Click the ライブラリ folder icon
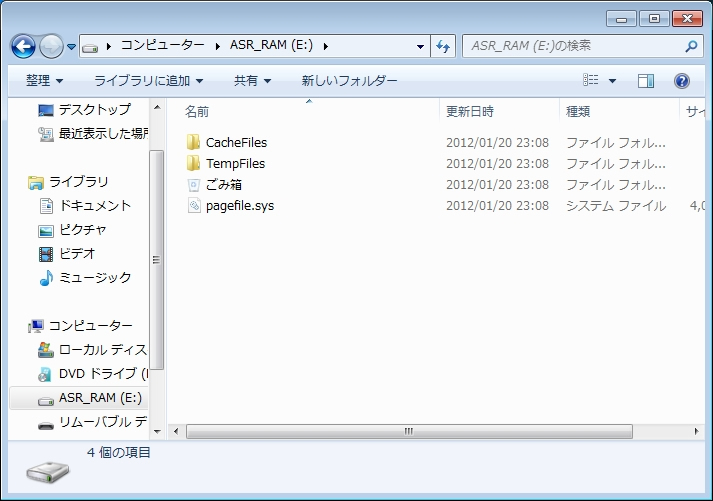This screenshot has height=501, width=713. (x=35, y=183)
